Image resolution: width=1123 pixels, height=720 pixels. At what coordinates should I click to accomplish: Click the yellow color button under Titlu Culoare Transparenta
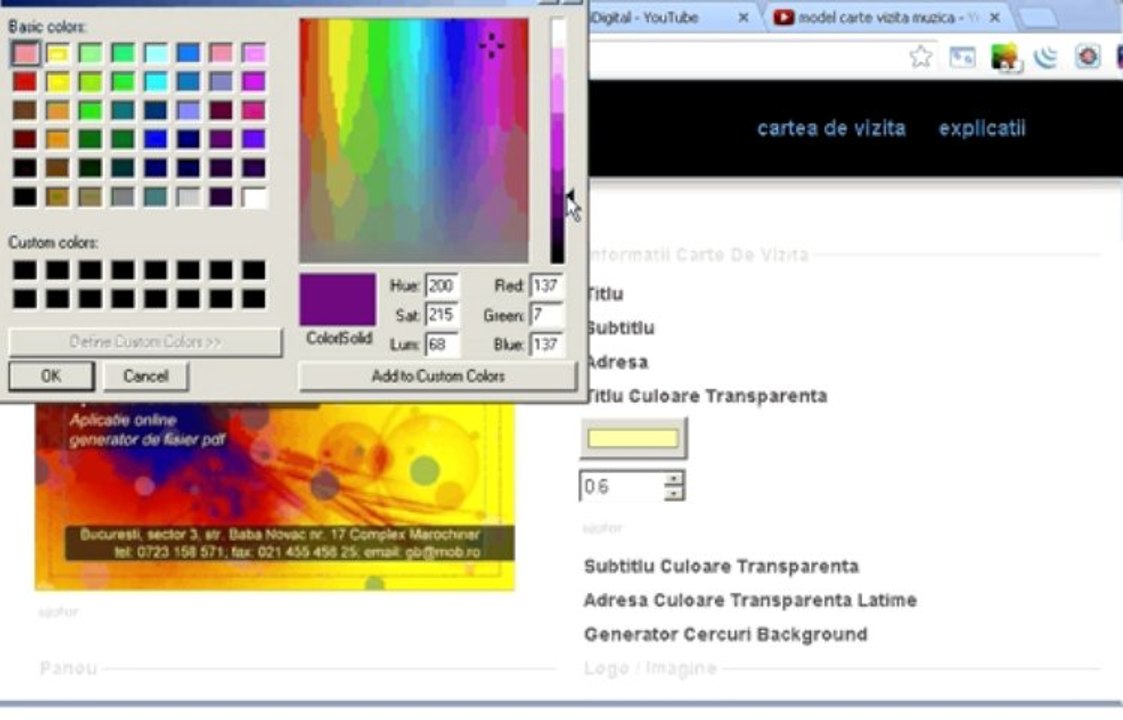(633, 438)
